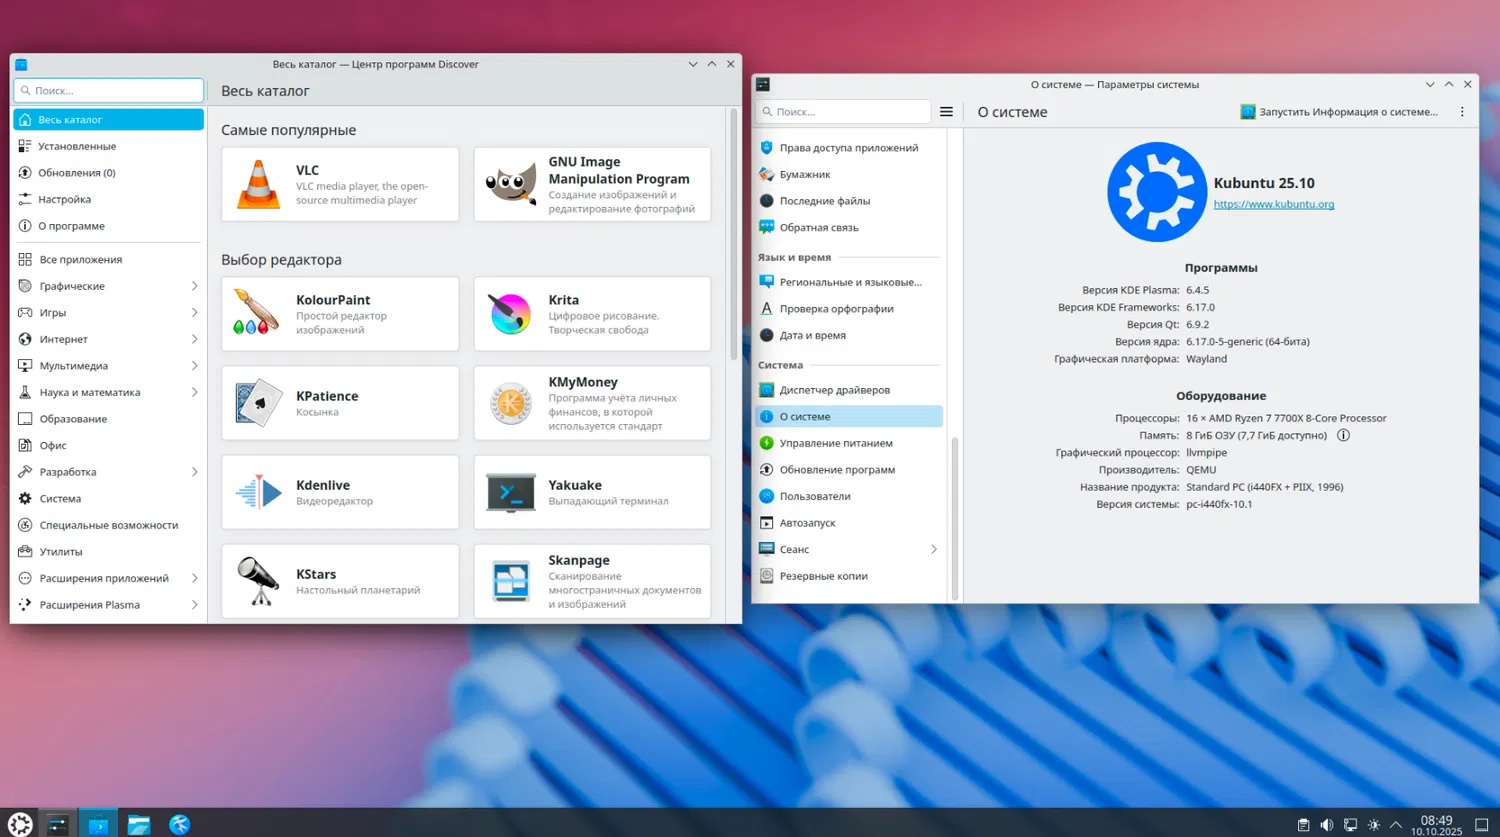Open Резервные копии settings page
1500x837 pixels.
coord(849,576)
